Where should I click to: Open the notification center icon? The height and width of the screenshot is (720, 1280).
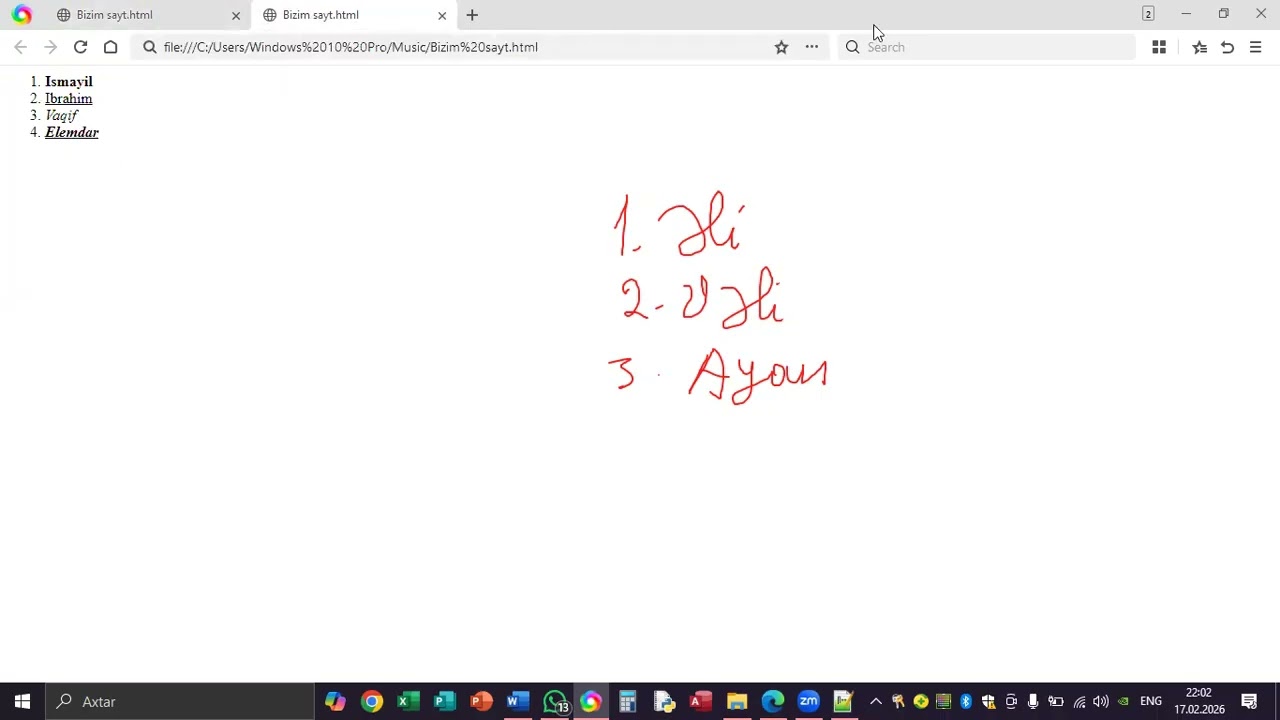pos(1249,702)
